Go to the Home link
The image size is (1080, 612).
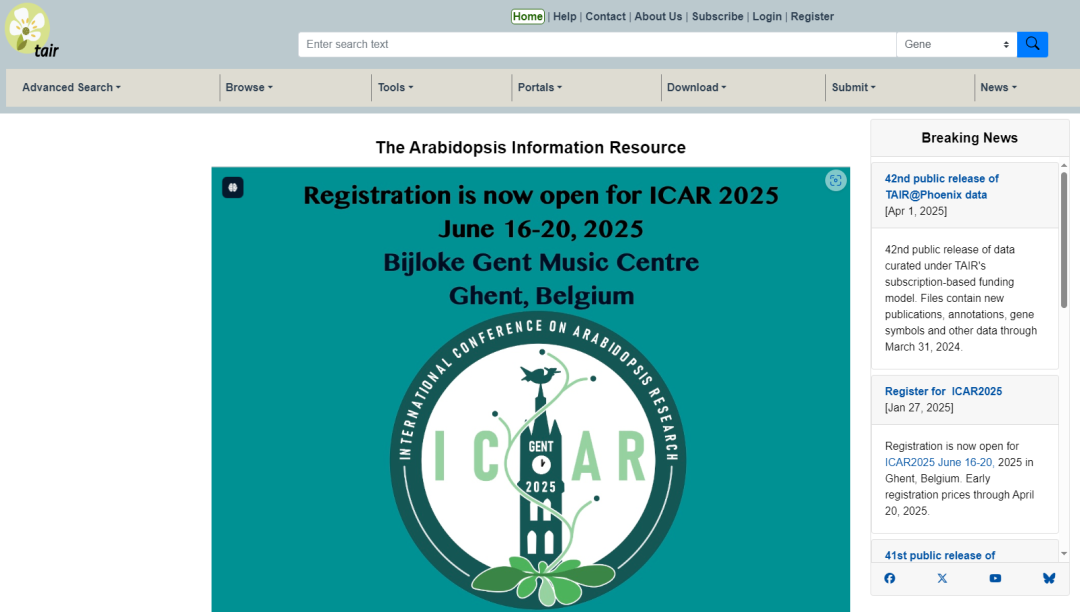point(528,17)
